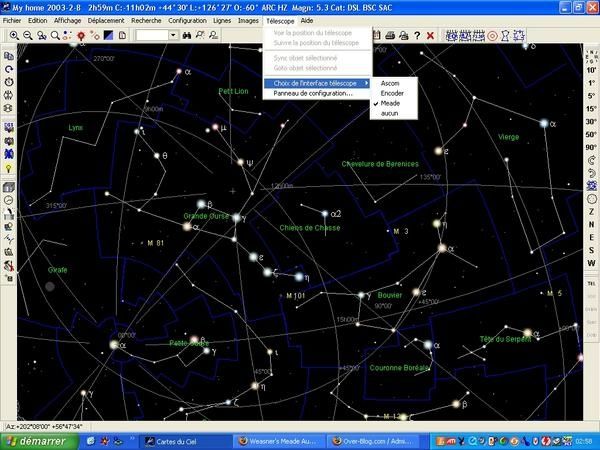Open the Déplacement menu
The image size is (600, 450).
(x=106, y=21)
